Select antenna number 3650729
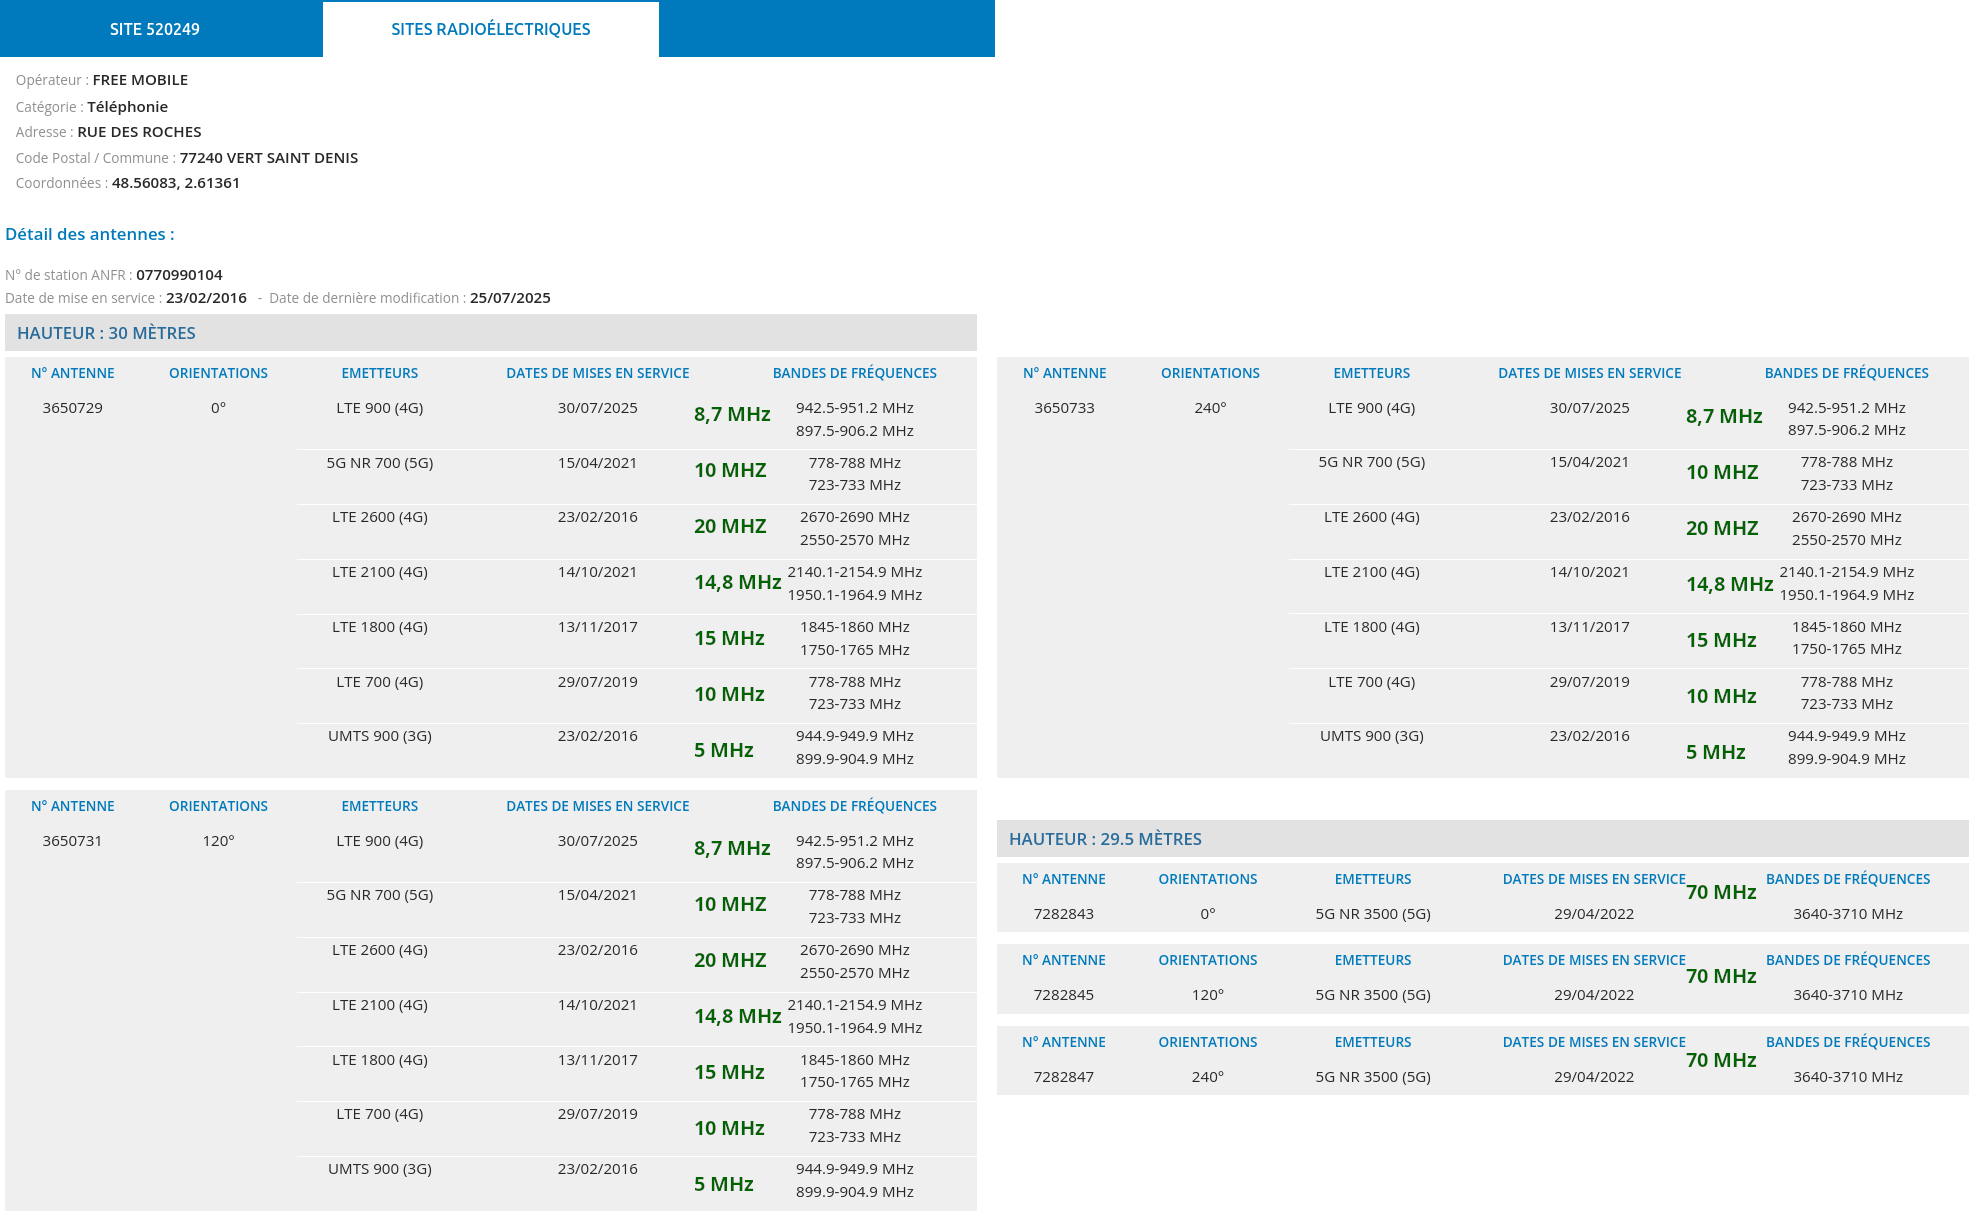1974x1215 pixels. [72, 408]
